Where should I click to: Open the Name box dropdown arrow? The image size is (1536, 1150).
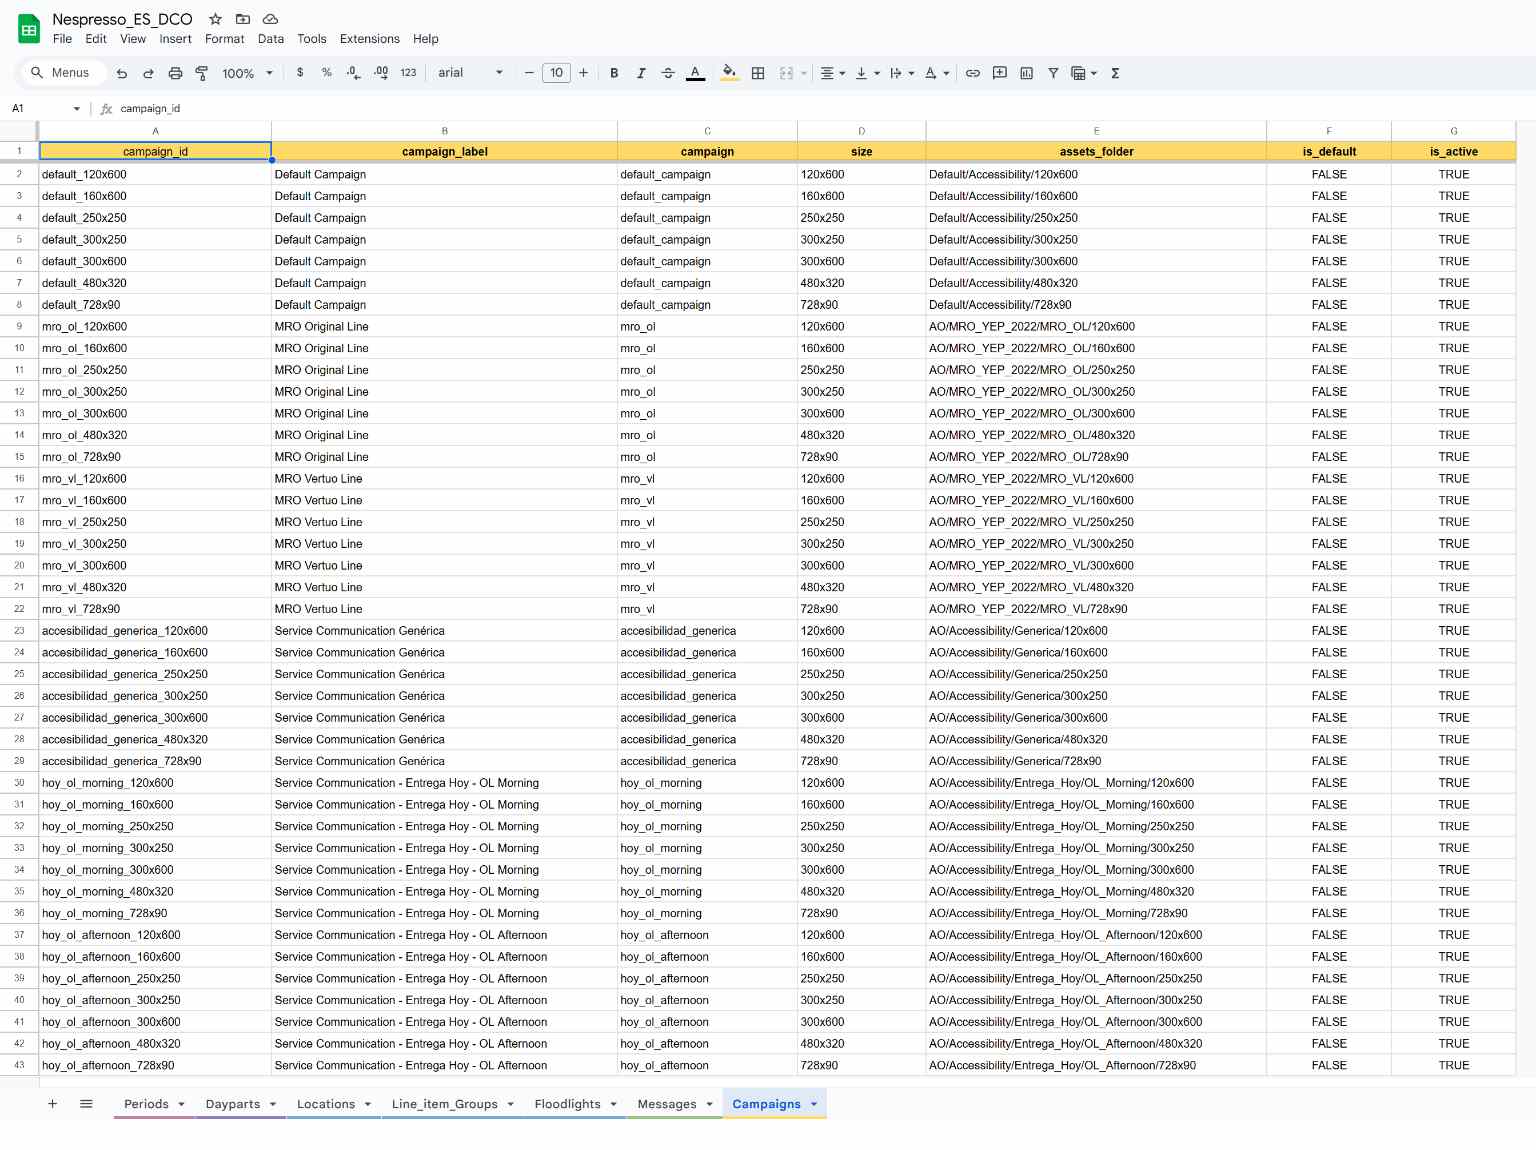(x=76, y=109)
